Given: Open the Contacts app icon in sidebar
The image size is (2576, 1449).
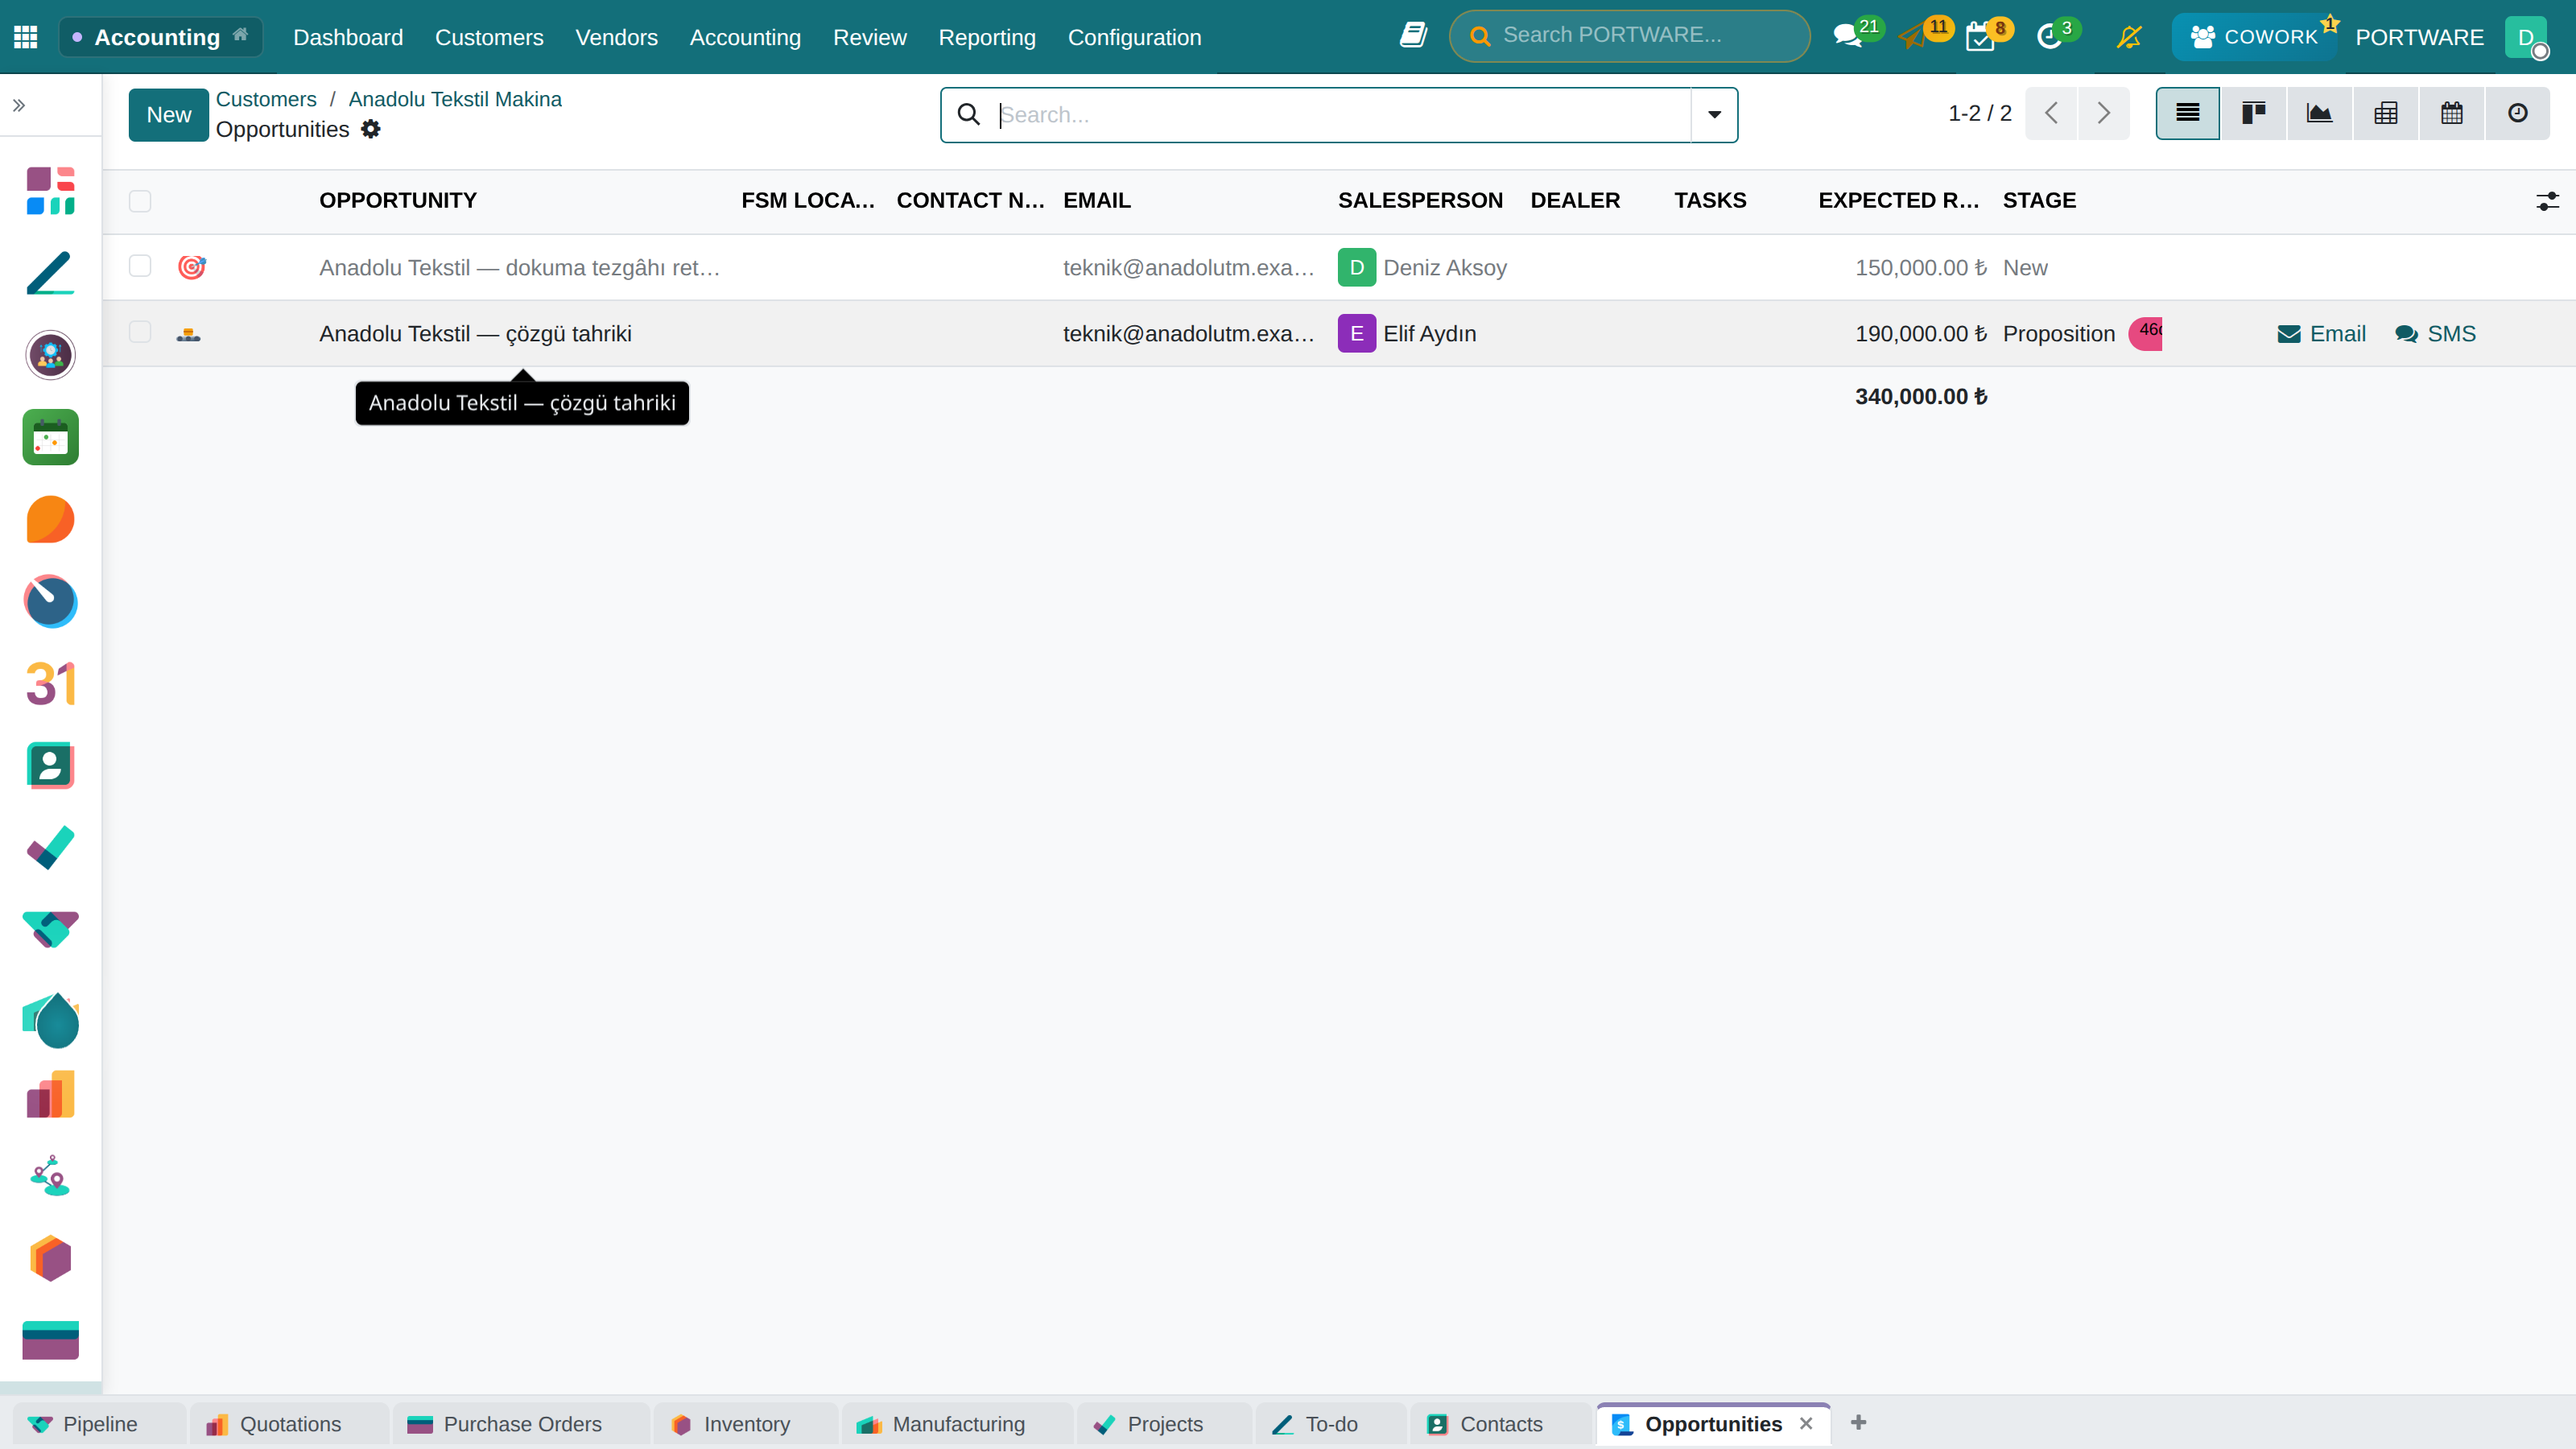Looking at the screenshot, I should pyautogui.click(x=50, y=765).
